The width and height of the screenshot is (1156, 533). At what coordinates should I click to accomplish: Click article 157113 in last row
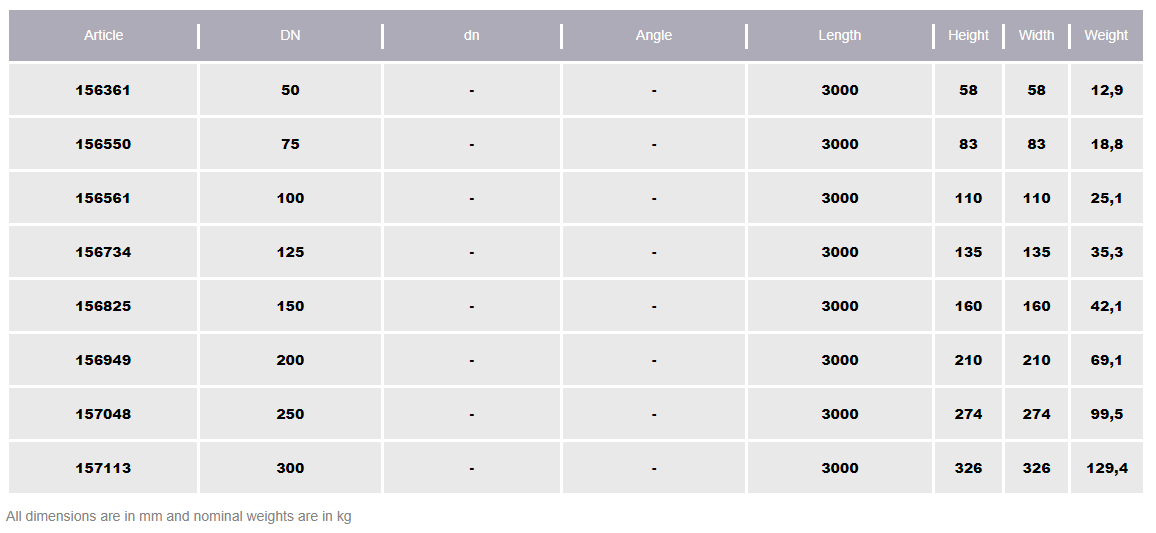point(103,468)
